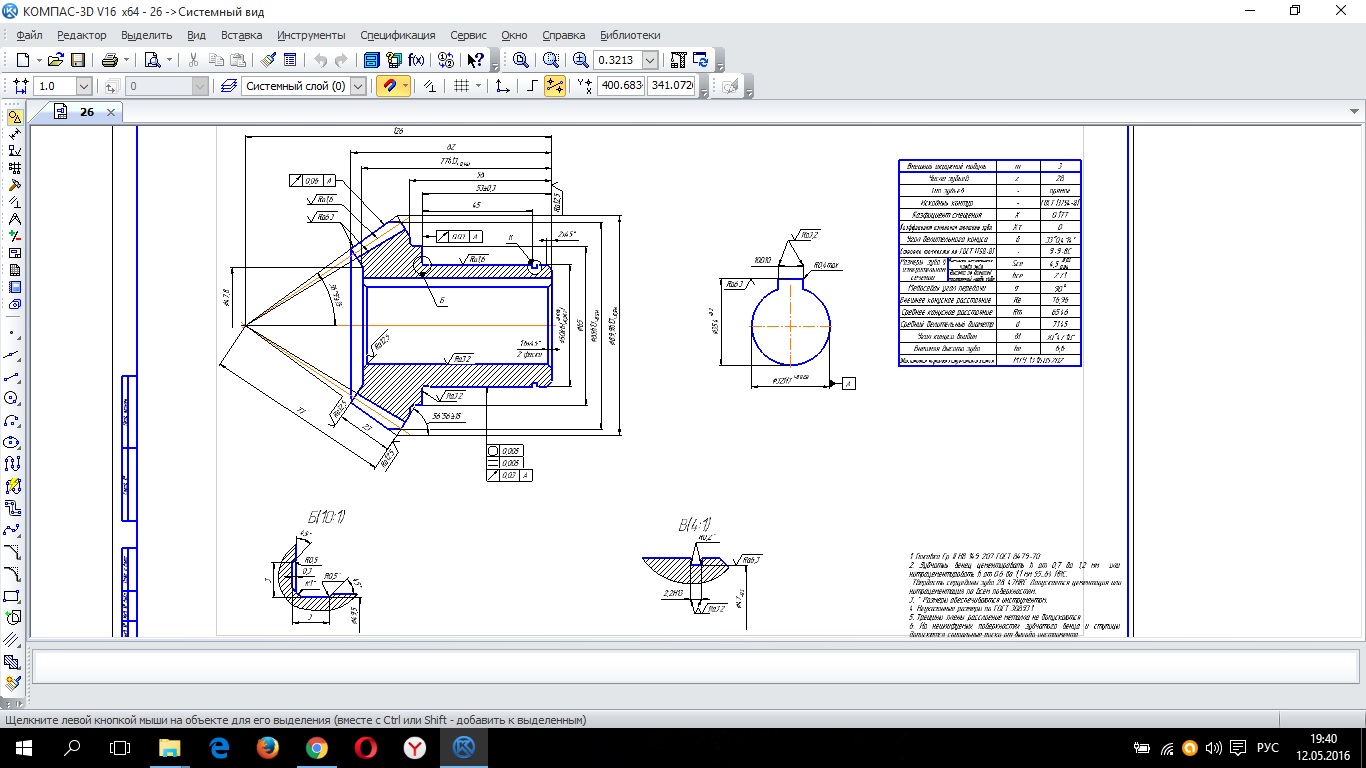Create a new document with New icon
This screenshot has width=1366, height=768.
(x=23, y=60)
